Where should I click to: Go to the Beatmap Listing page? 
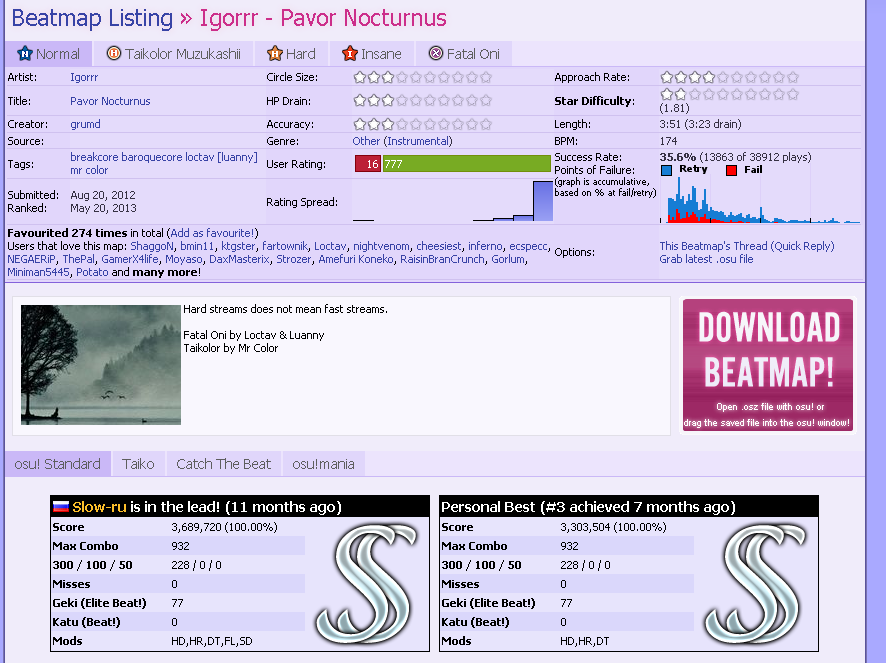tap(92, 18)
